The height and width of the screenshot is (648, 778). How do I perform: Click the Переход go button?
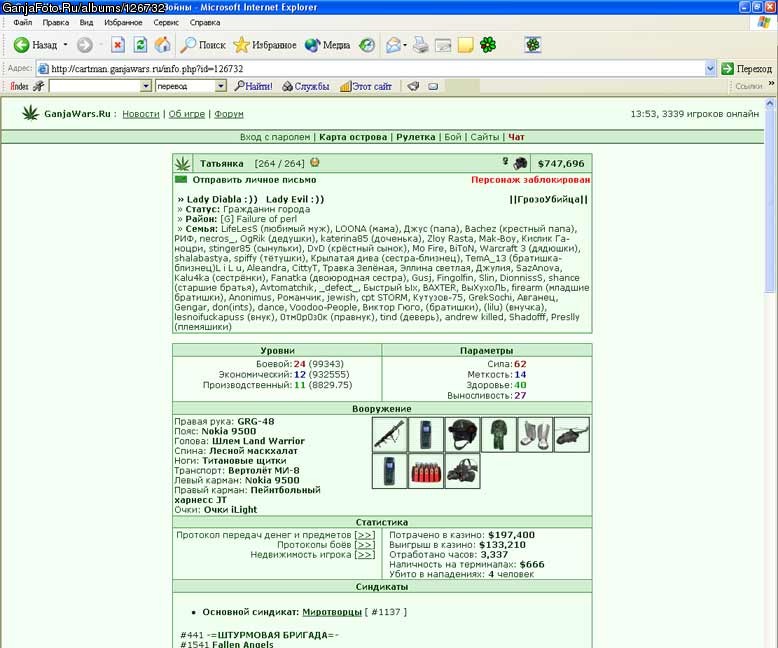tap(747, 69)
